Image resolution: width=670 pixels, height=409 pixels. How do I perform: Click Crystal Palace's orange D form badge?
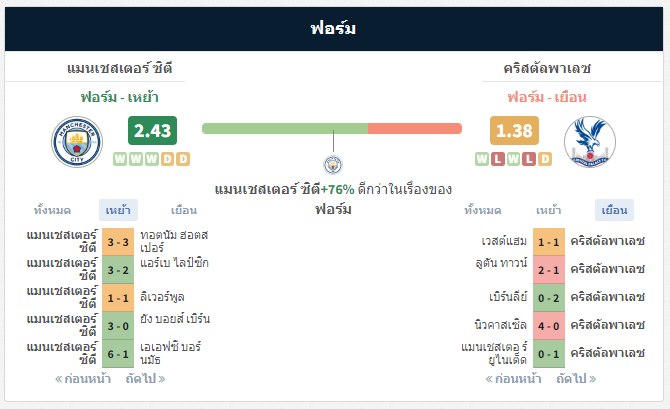(545, 159)
